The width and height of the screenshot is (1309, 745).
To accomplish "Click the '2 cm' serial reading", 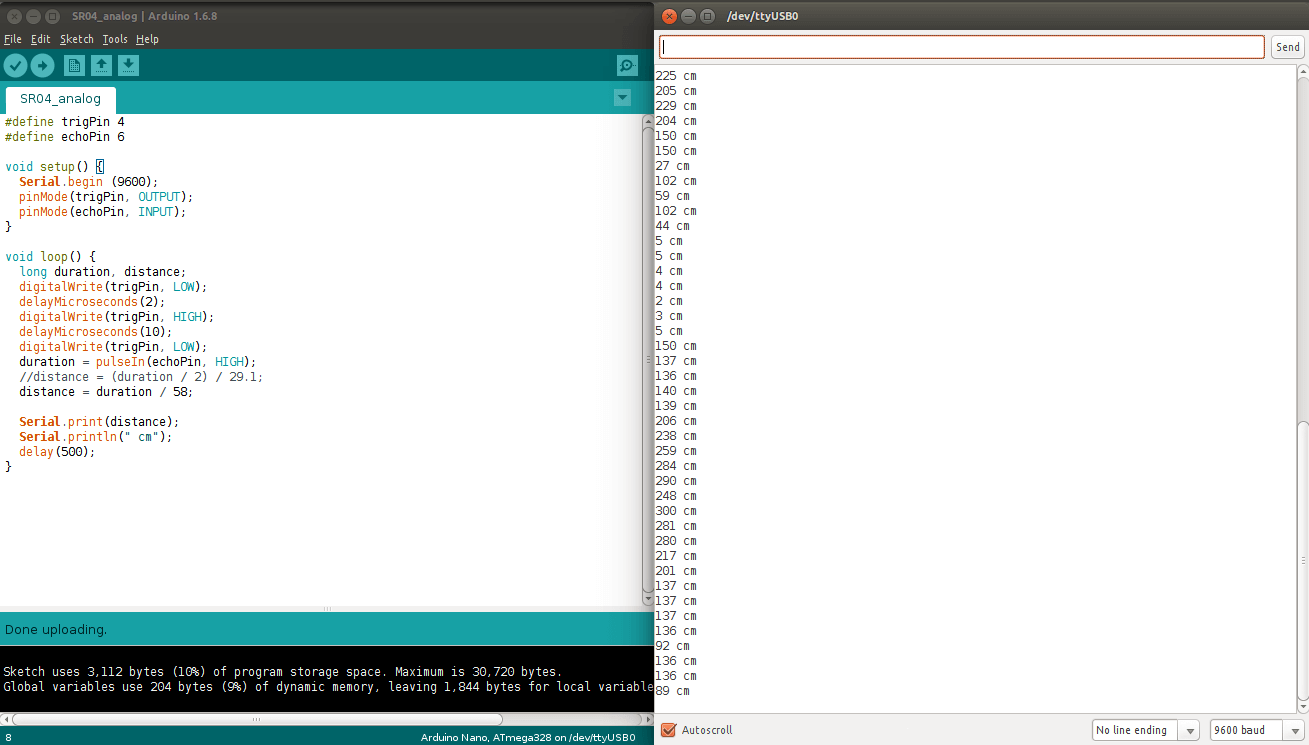I will pos(669,301).
